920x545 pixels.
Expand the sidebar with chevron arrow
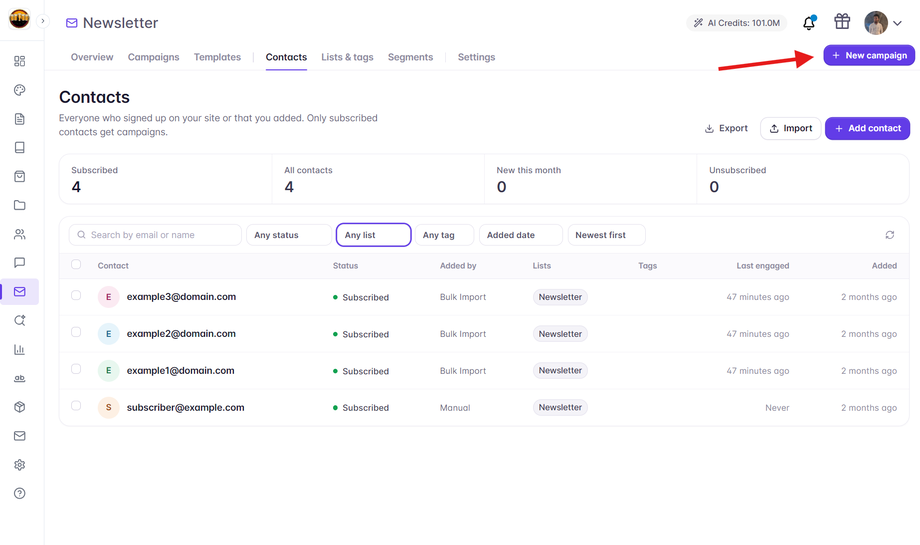pyautogui.click(x=43, y=21)
